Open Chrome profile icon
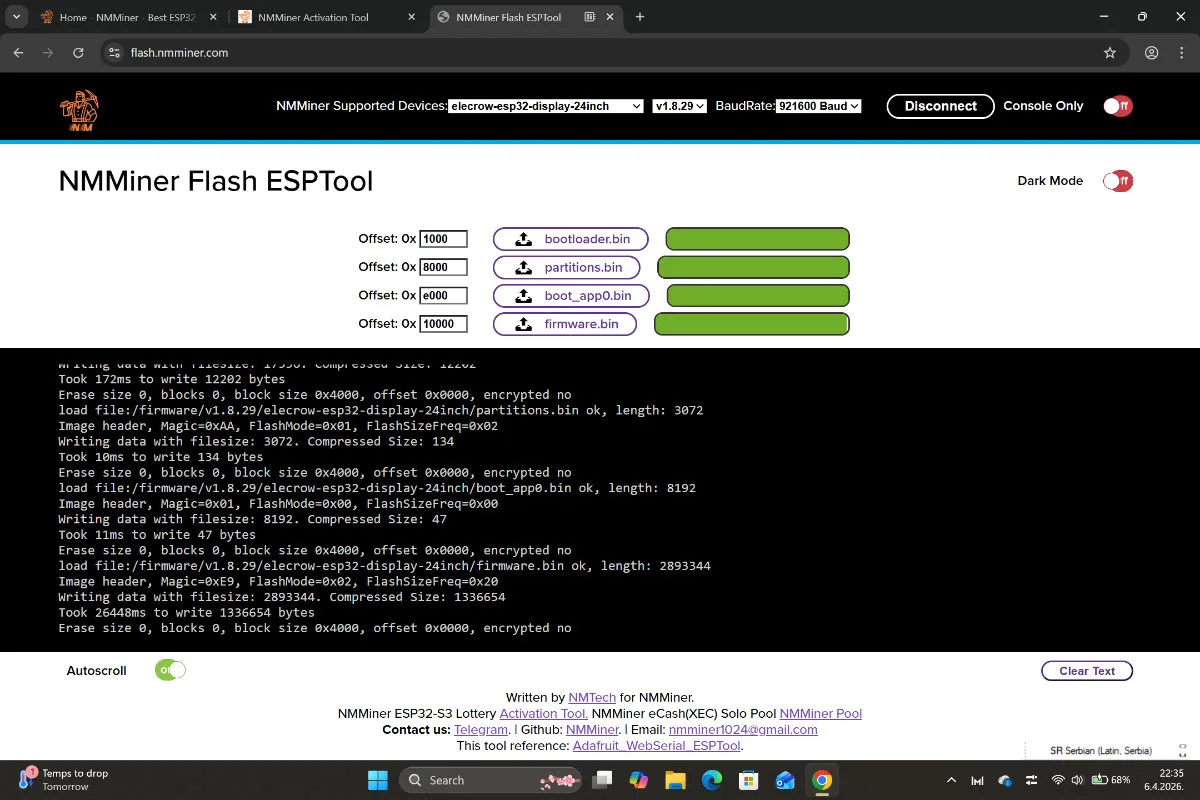 pyautogui.click(x=1151, y=53)
